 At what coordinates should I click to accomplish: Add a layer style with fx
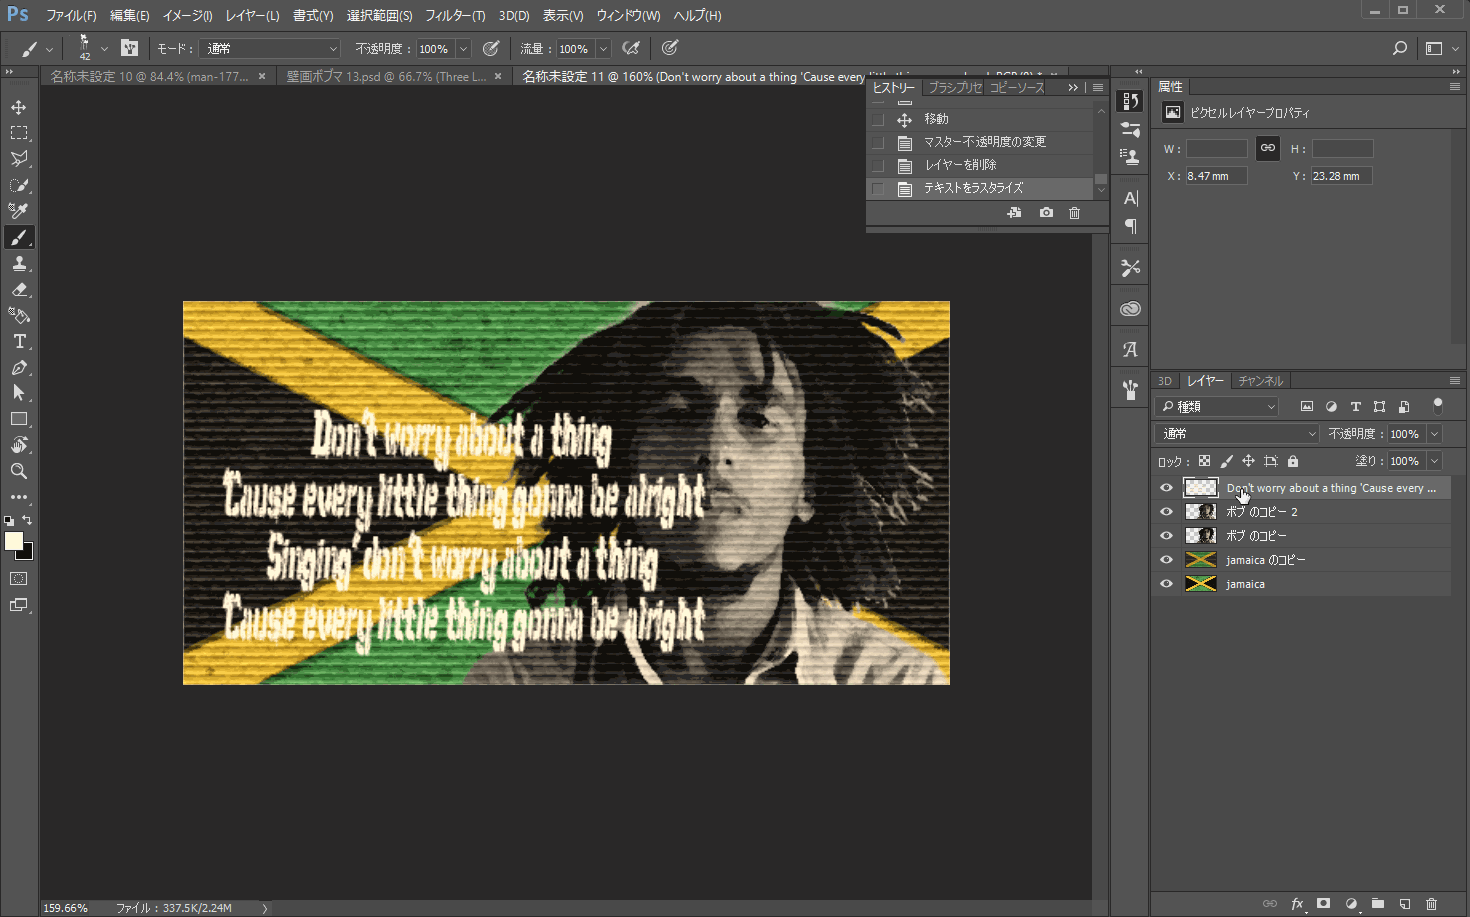1297,904
